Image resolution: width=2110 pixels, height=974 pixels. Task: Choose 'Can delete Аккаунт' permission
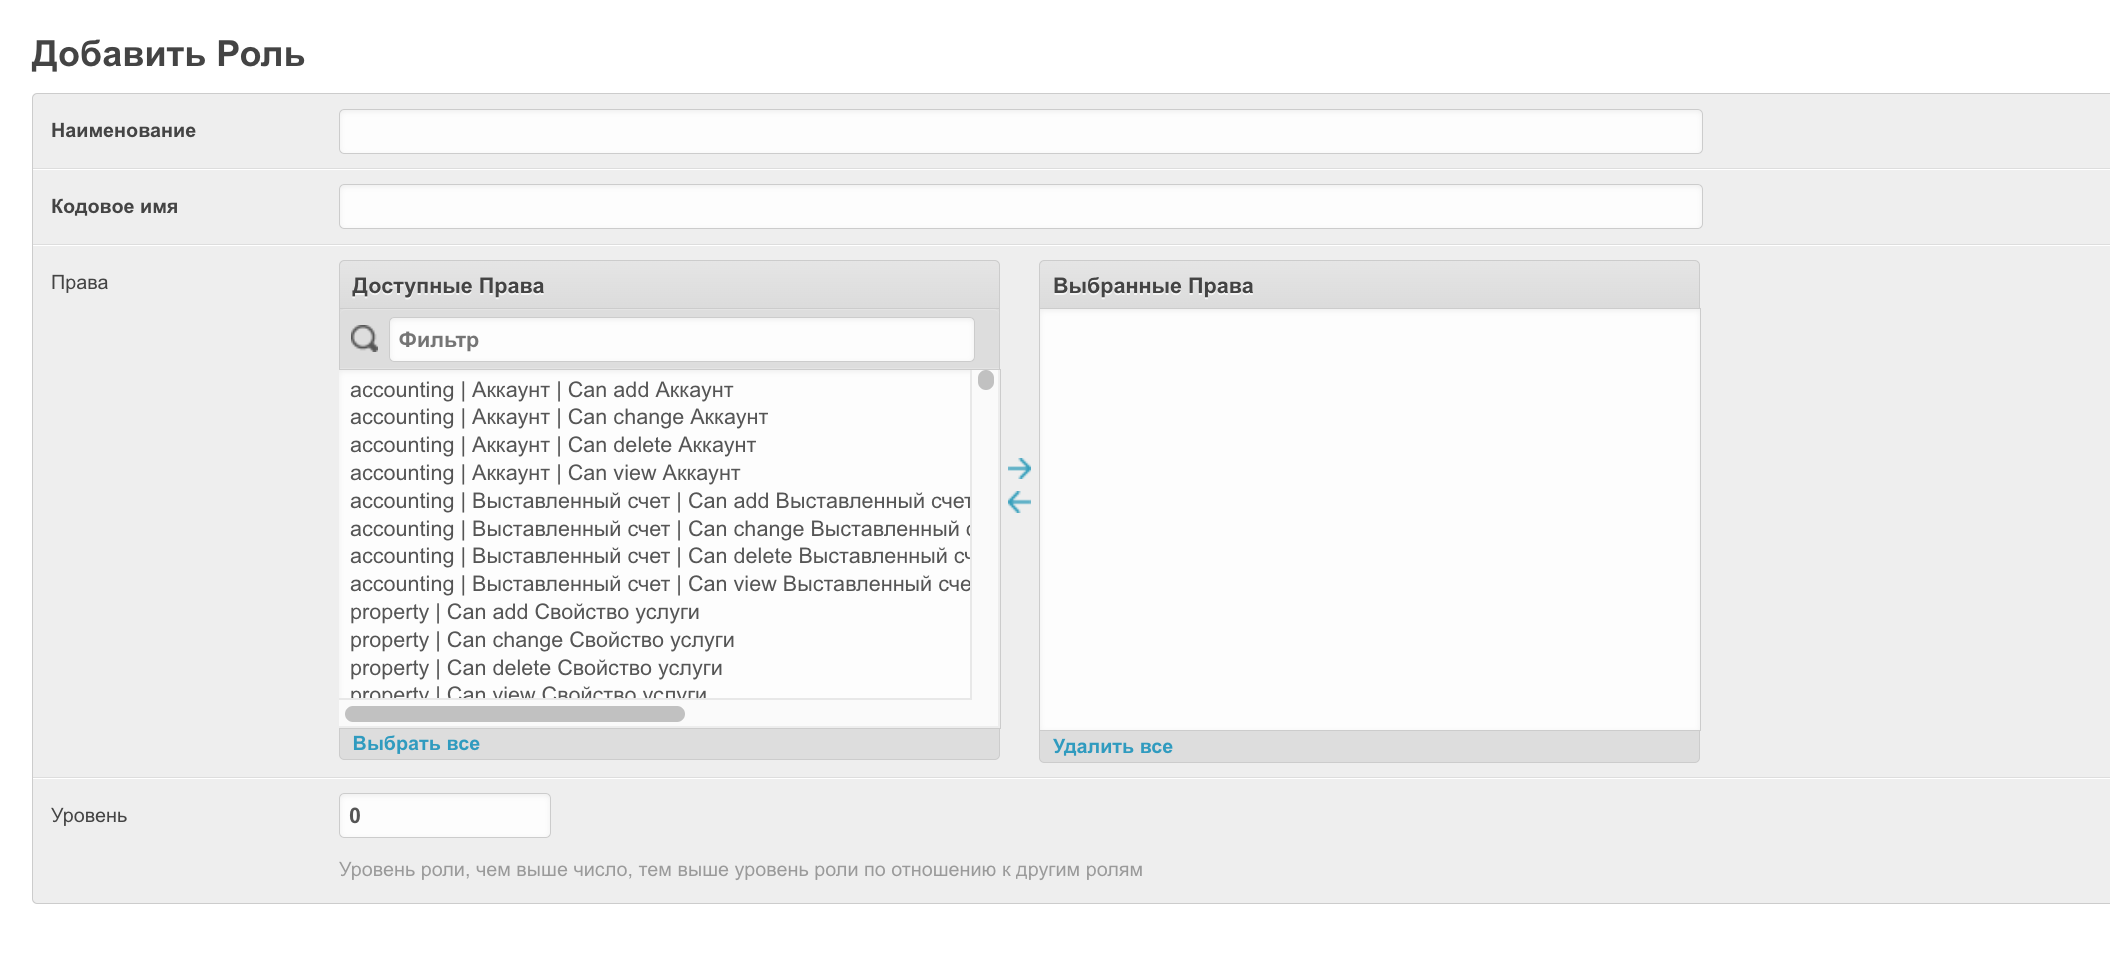552,445
